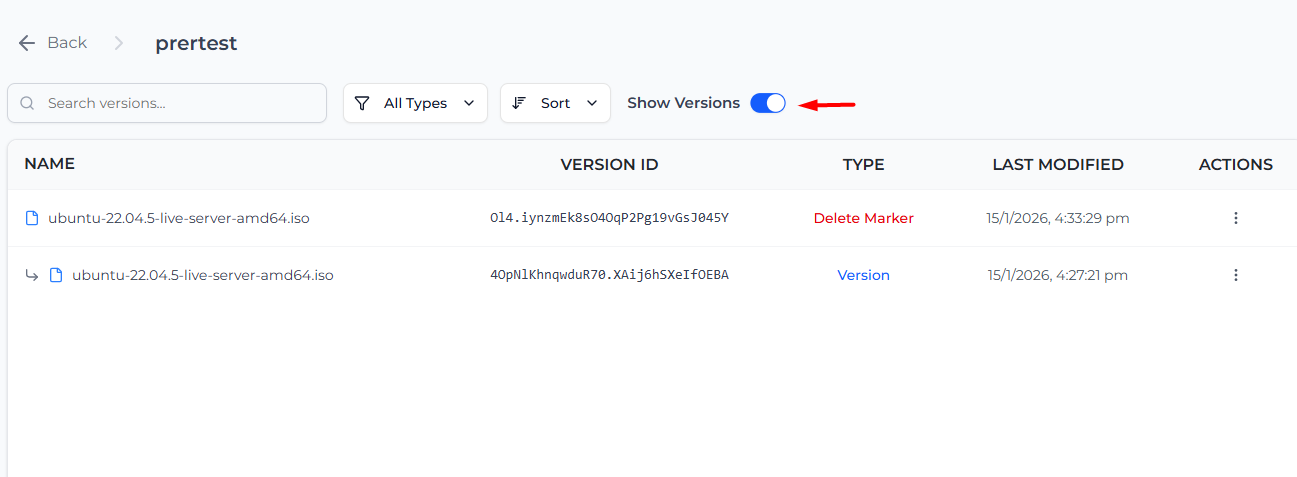This screenshot has width=1297, height=477.
Task: Click the Back arrow icon
Action: (27, 43)
